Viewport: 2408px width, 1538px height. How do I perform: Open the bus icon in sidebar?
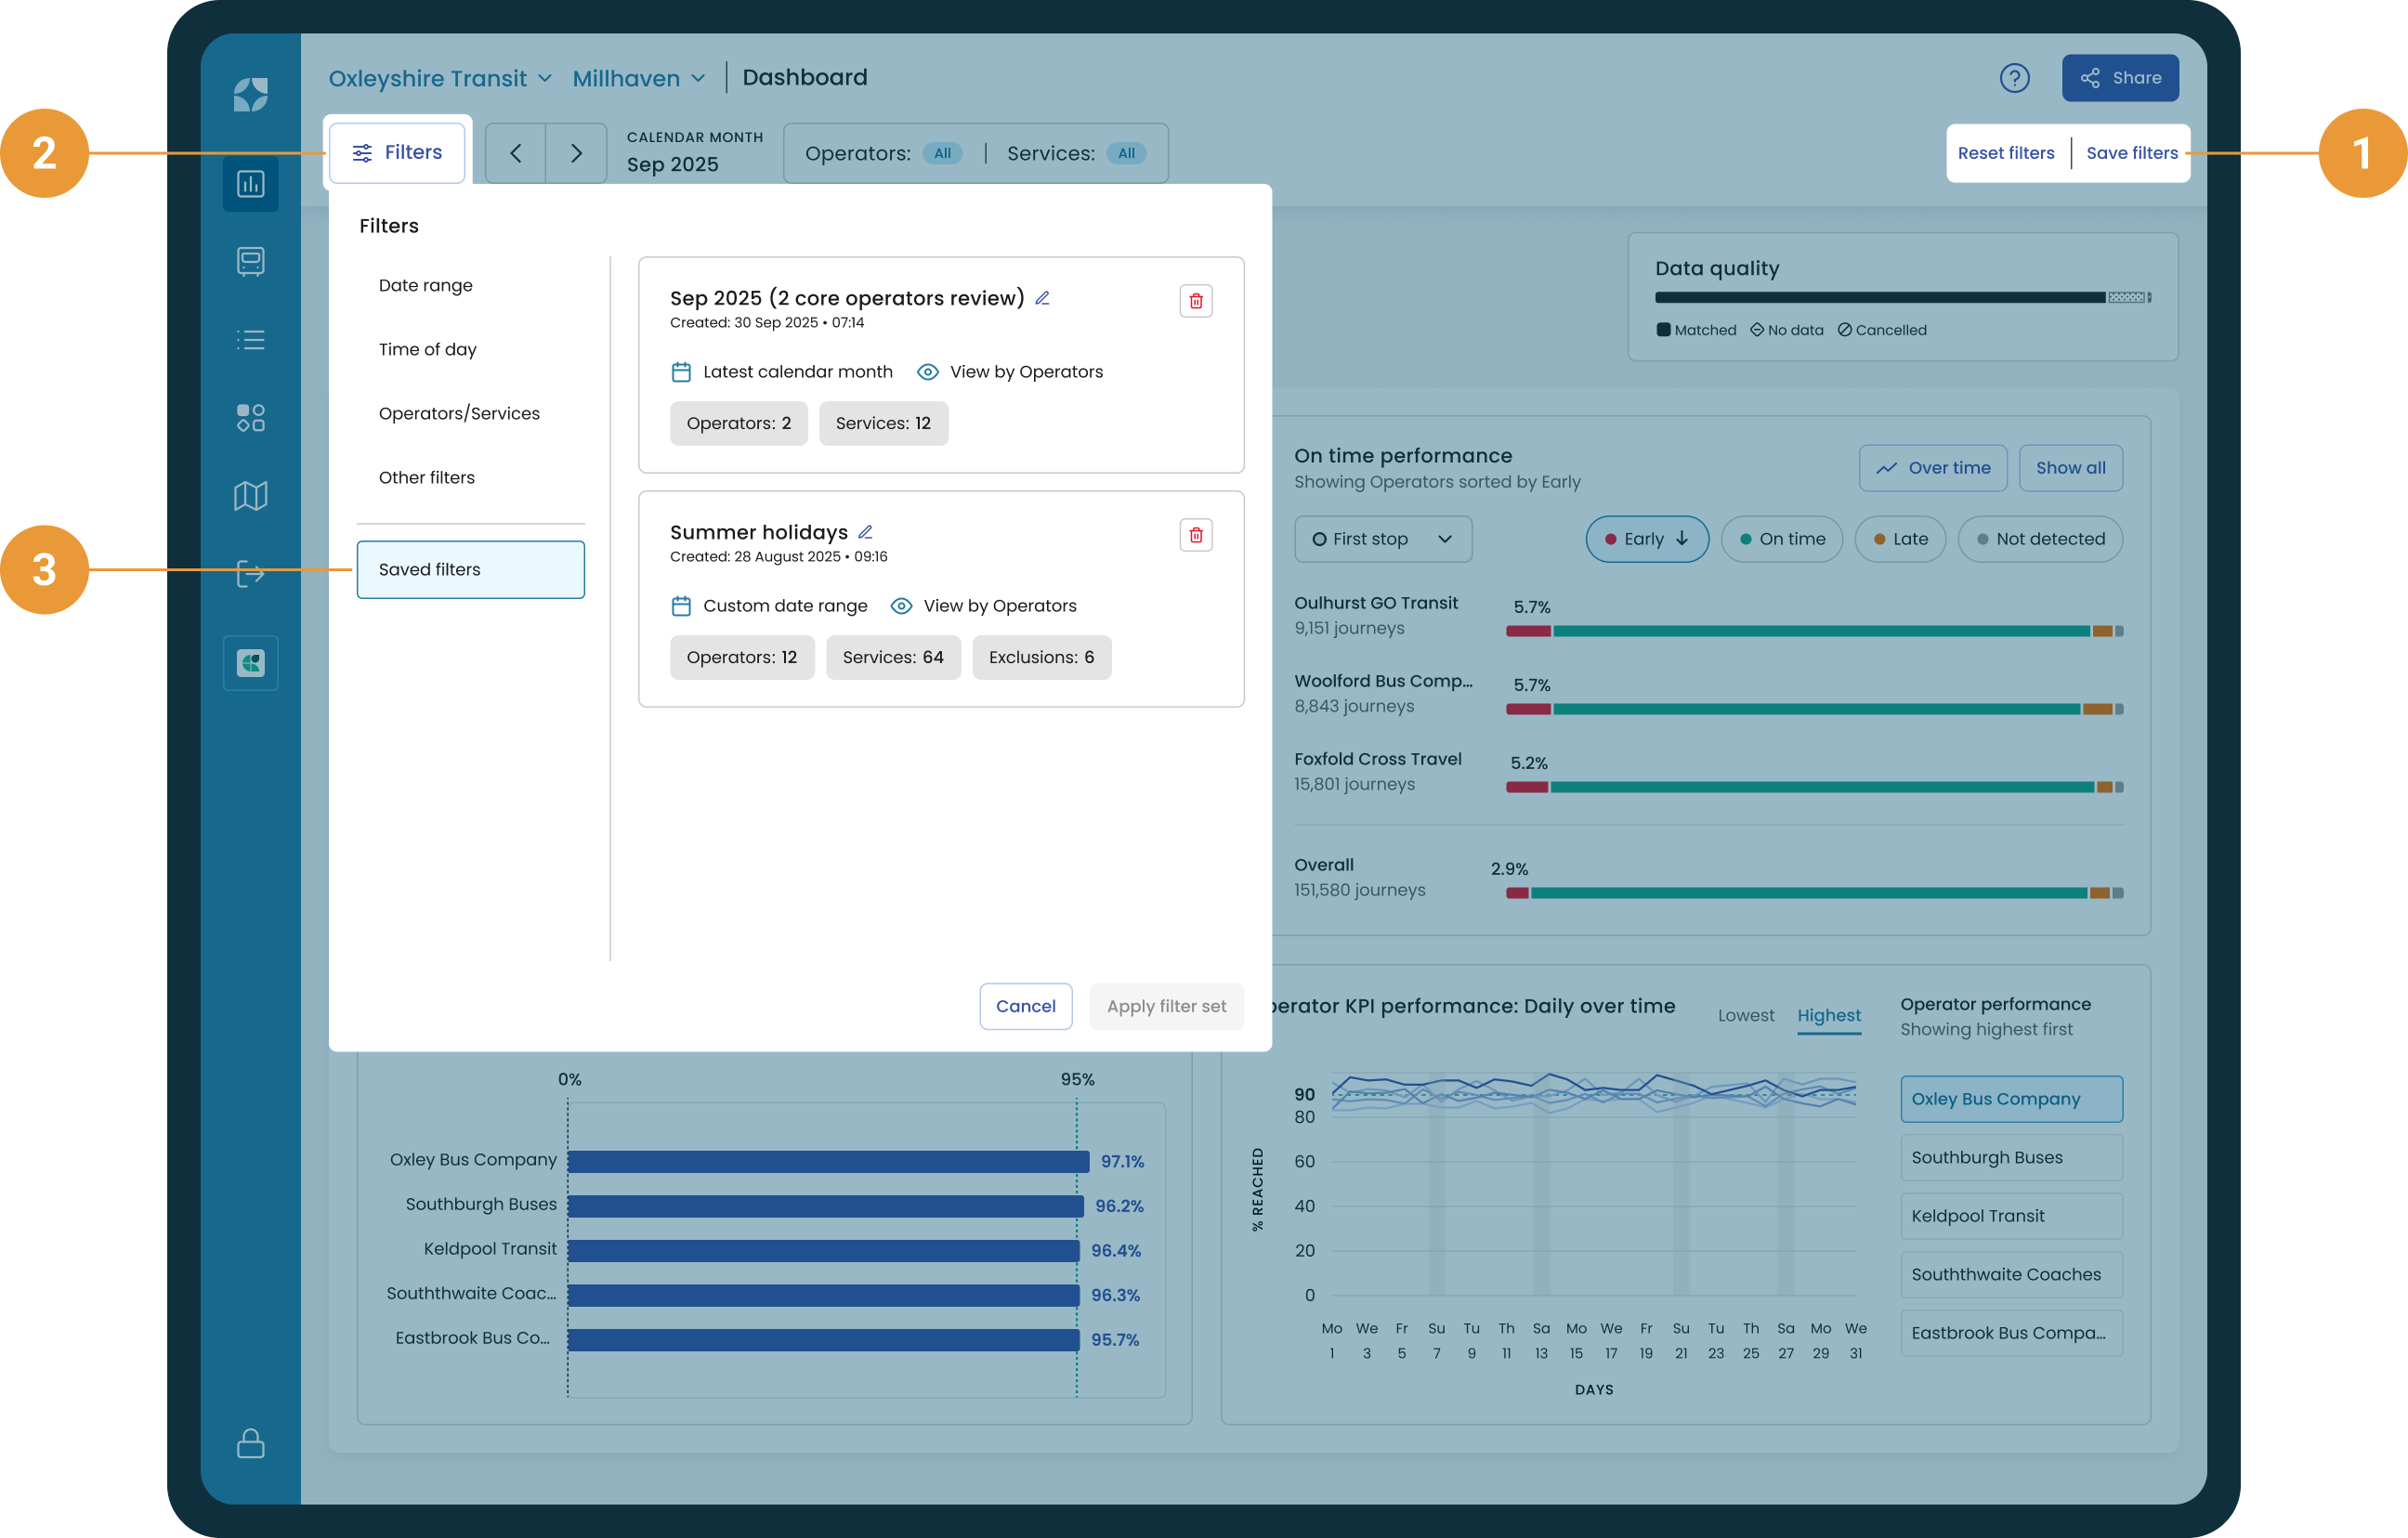250,262
